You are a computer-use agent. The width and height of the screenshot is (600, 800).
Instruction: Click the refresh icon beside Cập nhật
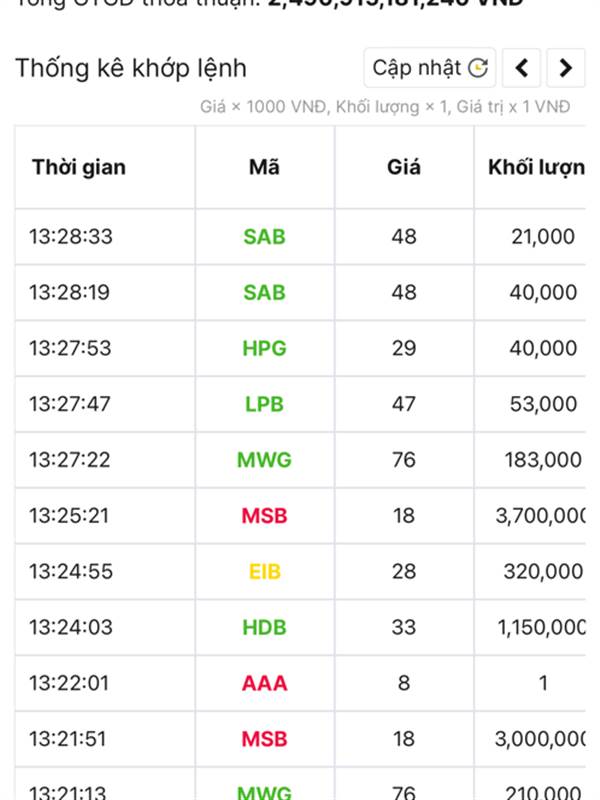click(478, 67)
